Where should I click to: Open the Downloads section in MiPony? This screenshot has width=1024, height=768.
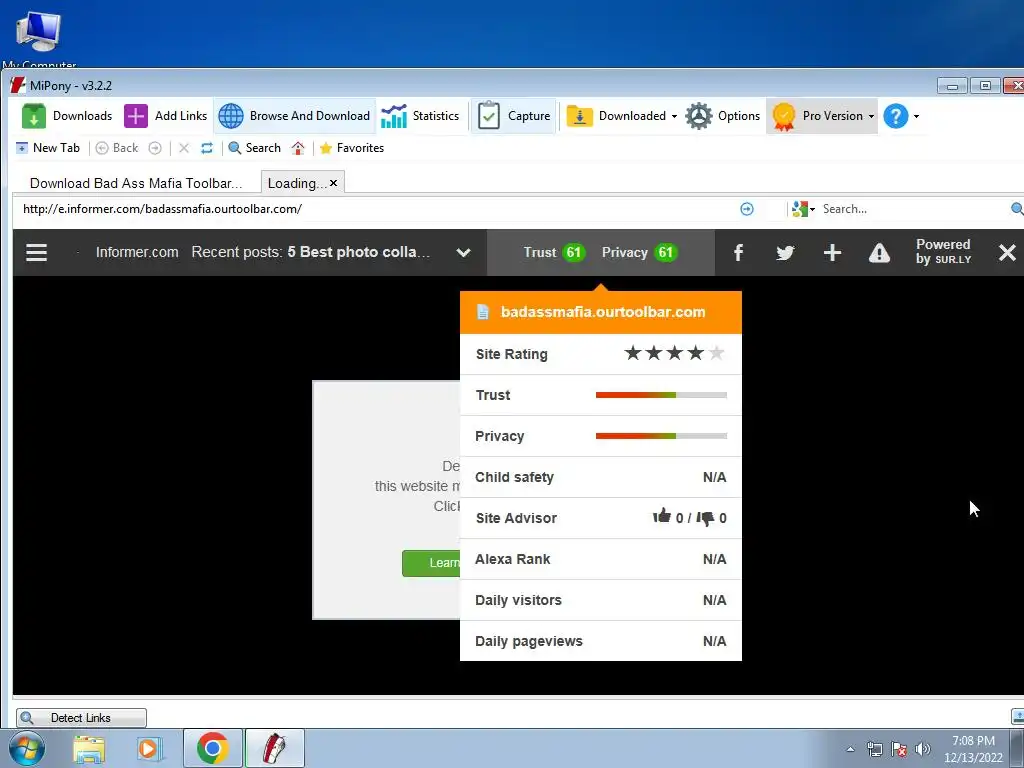(67, 116)
